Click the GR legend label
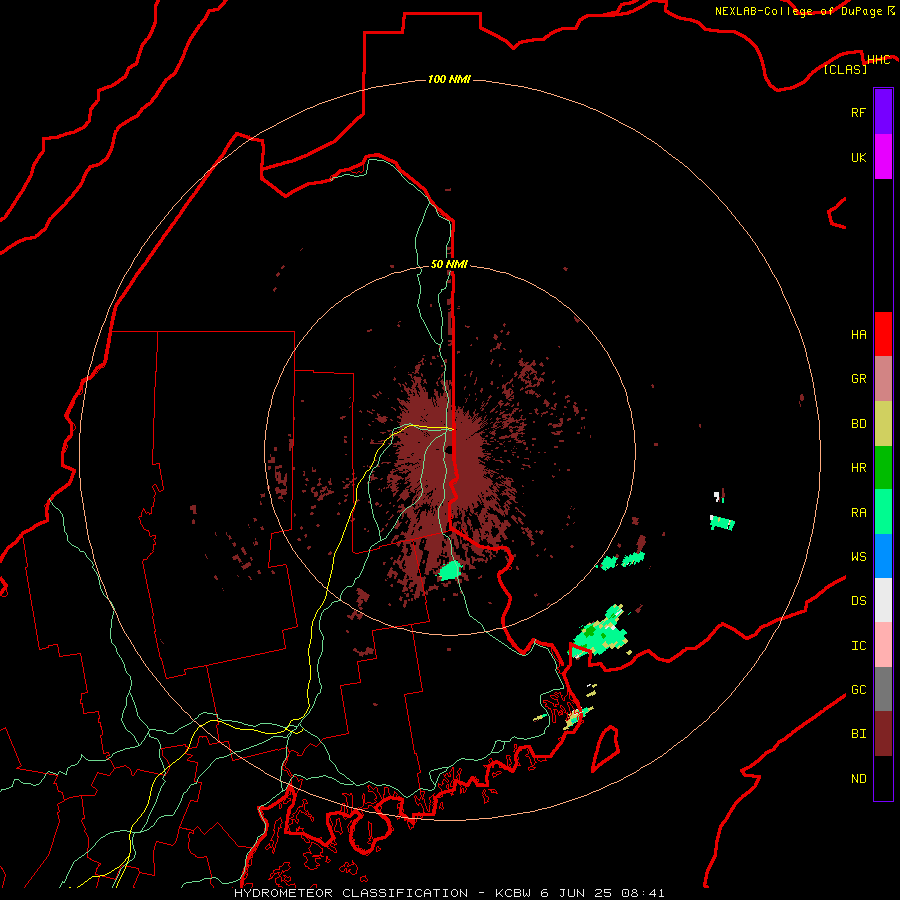The image size is (900, 900). (x=858, y=379)
